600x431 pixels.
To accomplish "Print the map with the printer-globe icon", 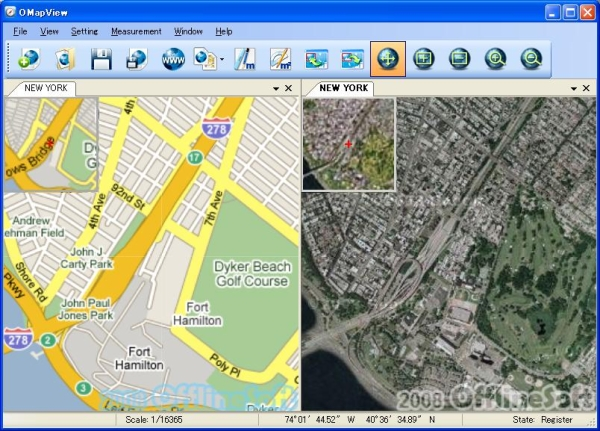I will [137, 59].
